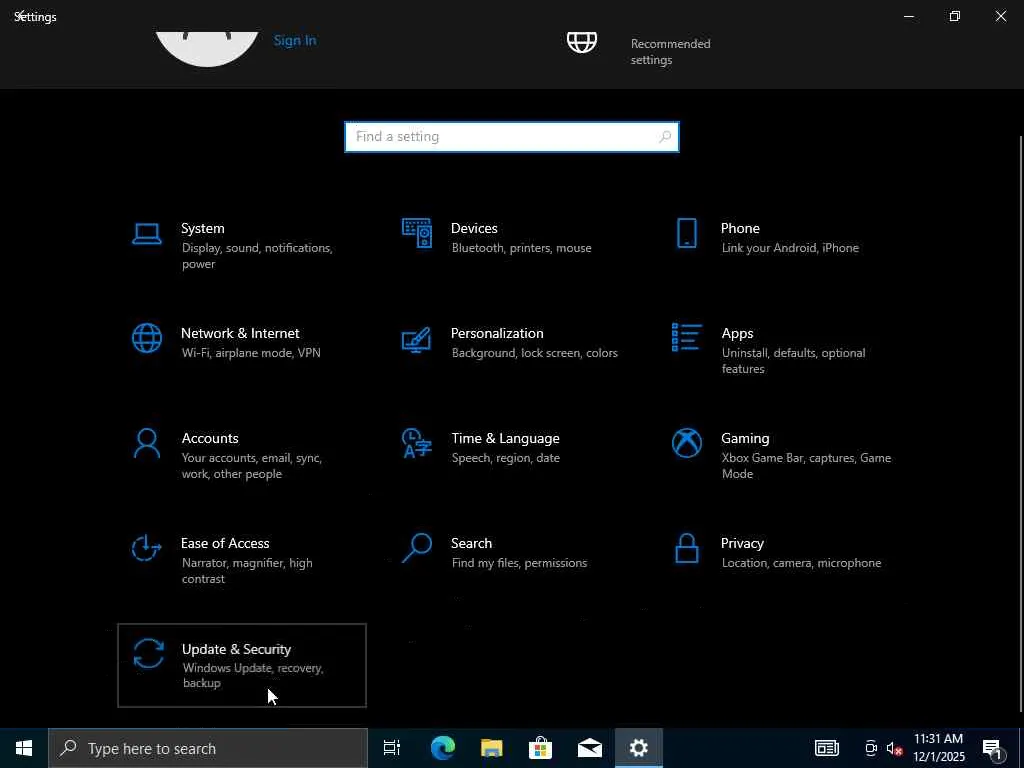Click the Sign In link
Viewport: 1024px width, 768px height.
(x=295, y=40)
